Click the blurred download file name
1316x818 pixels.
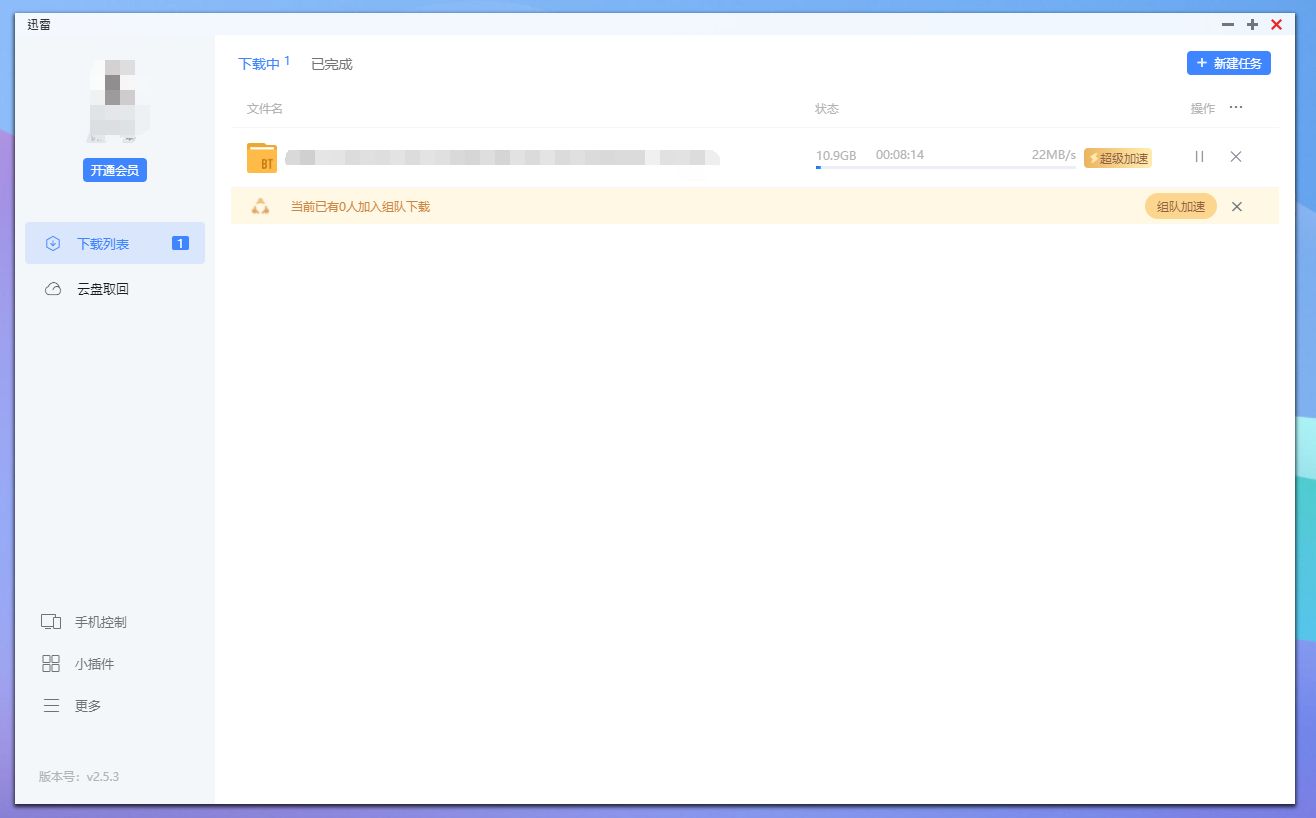[503, 157]
